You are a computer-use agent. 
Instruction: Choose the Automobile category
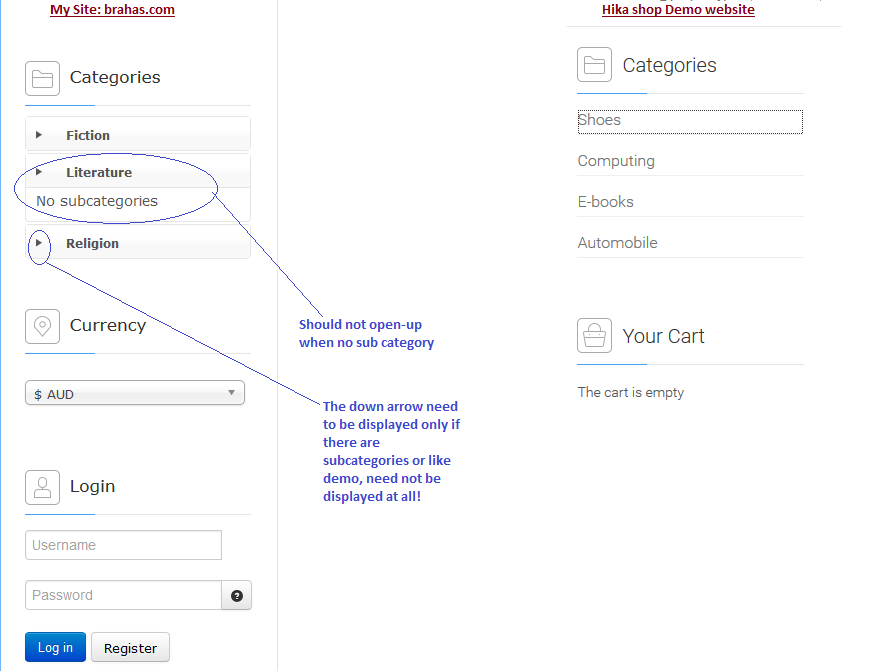click(618, 243)
